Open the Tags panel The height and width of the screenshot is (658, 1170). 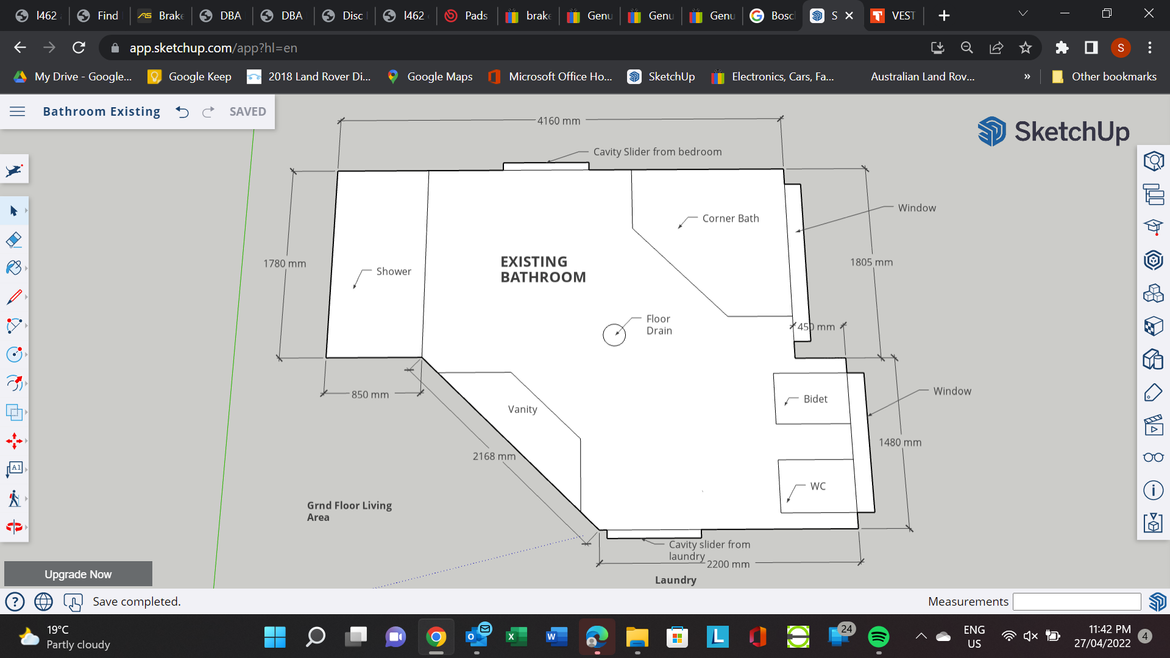1153,392
